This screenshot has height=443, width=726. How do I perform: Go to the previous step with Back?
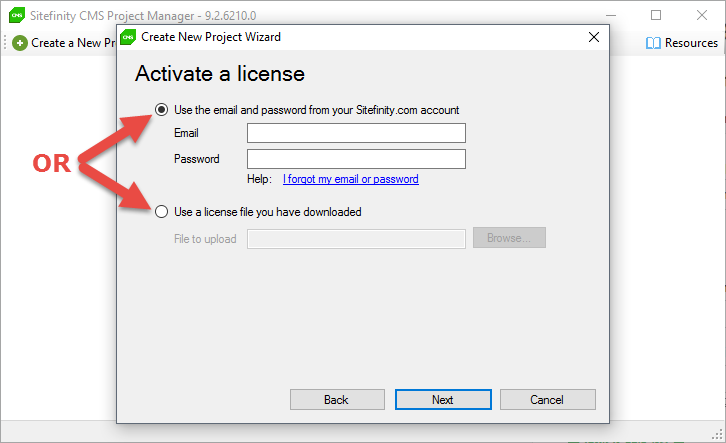point(337,399)
